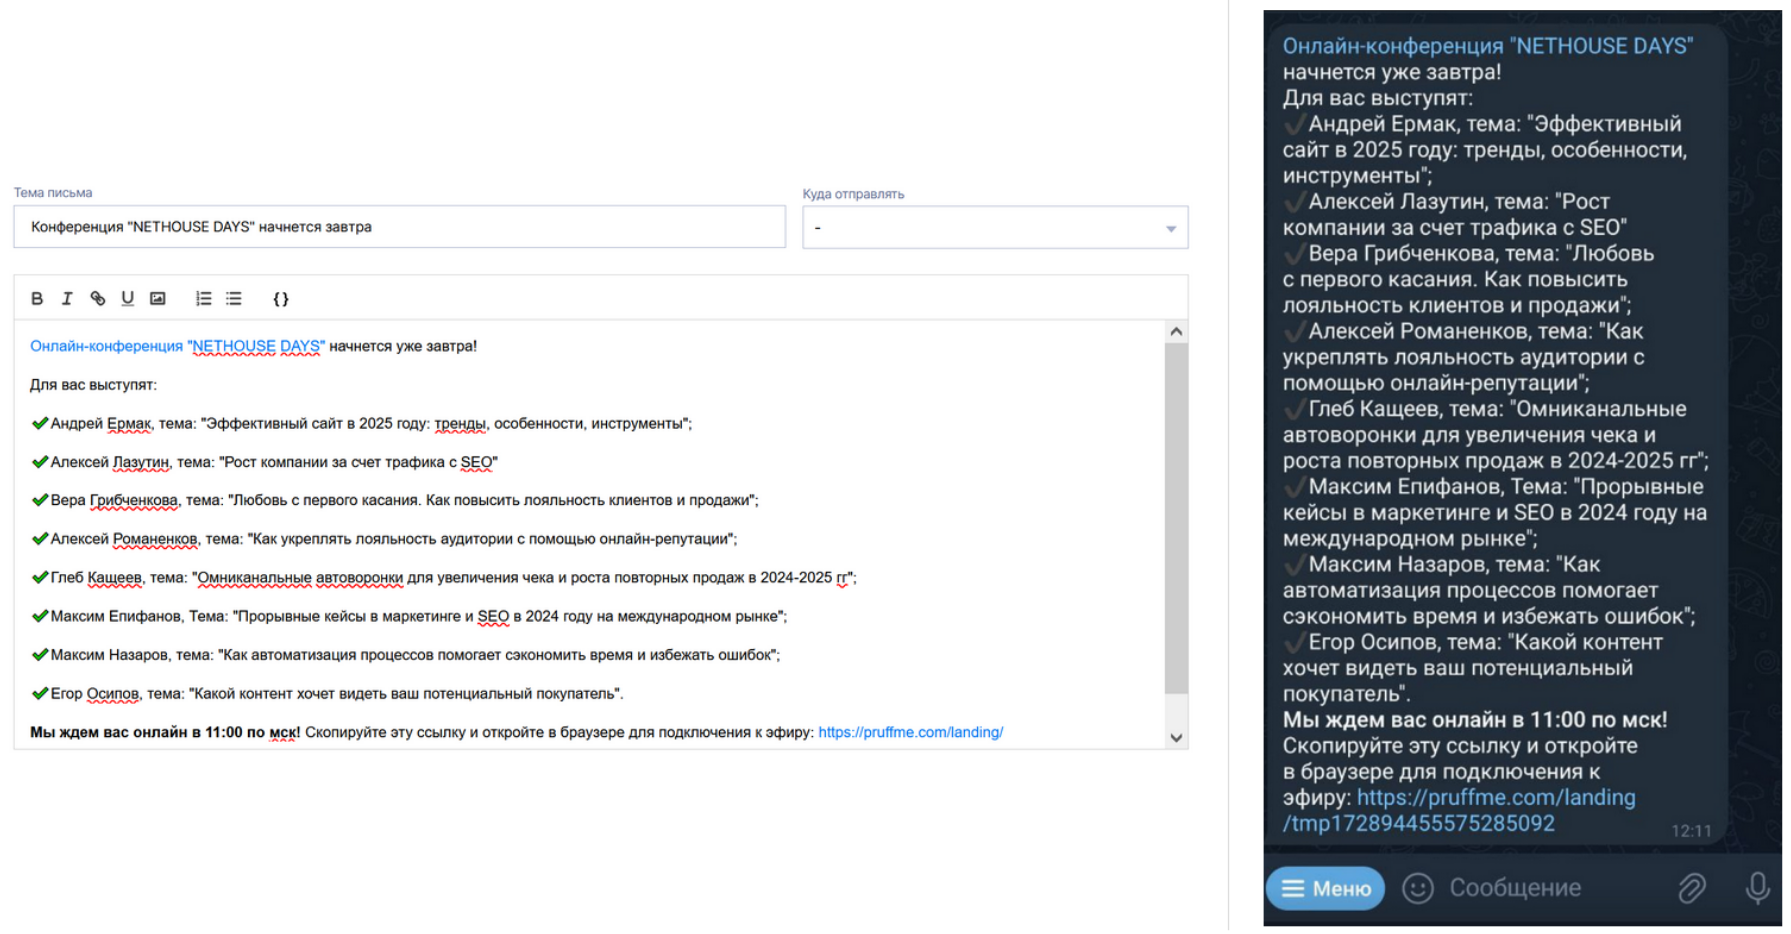Click the 'Максим Епифанов' line in the editor
Image resolution: width=1791 pixels, height=934 pixels.
coord(408,616)
